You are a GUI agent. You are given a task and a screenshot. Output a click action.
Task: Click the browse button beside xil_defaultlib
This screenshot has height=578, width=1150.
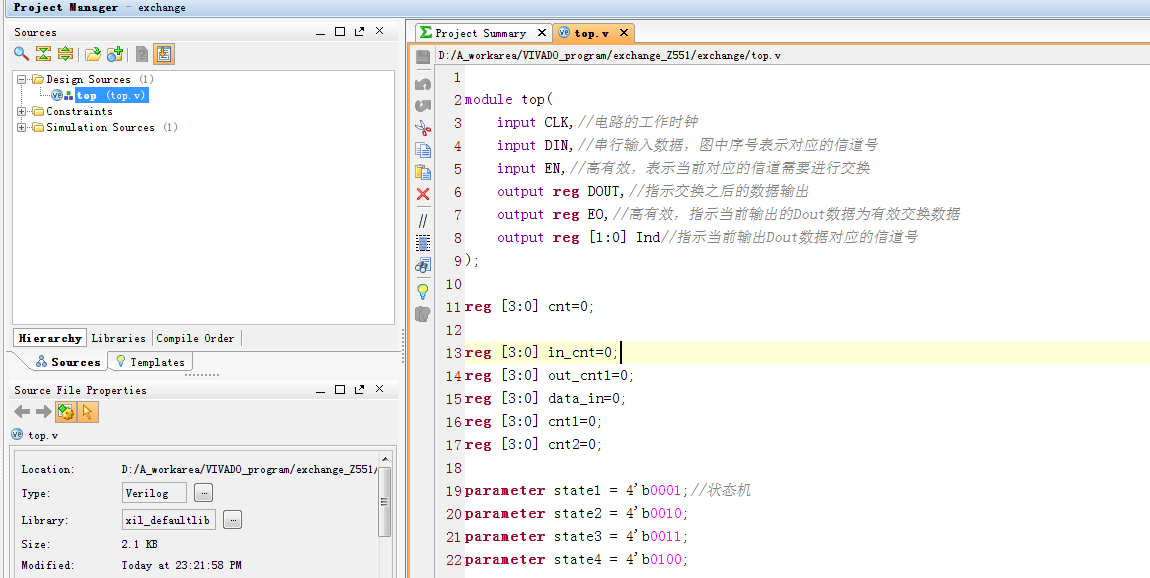pyautogui.click(x=232, y=520)
